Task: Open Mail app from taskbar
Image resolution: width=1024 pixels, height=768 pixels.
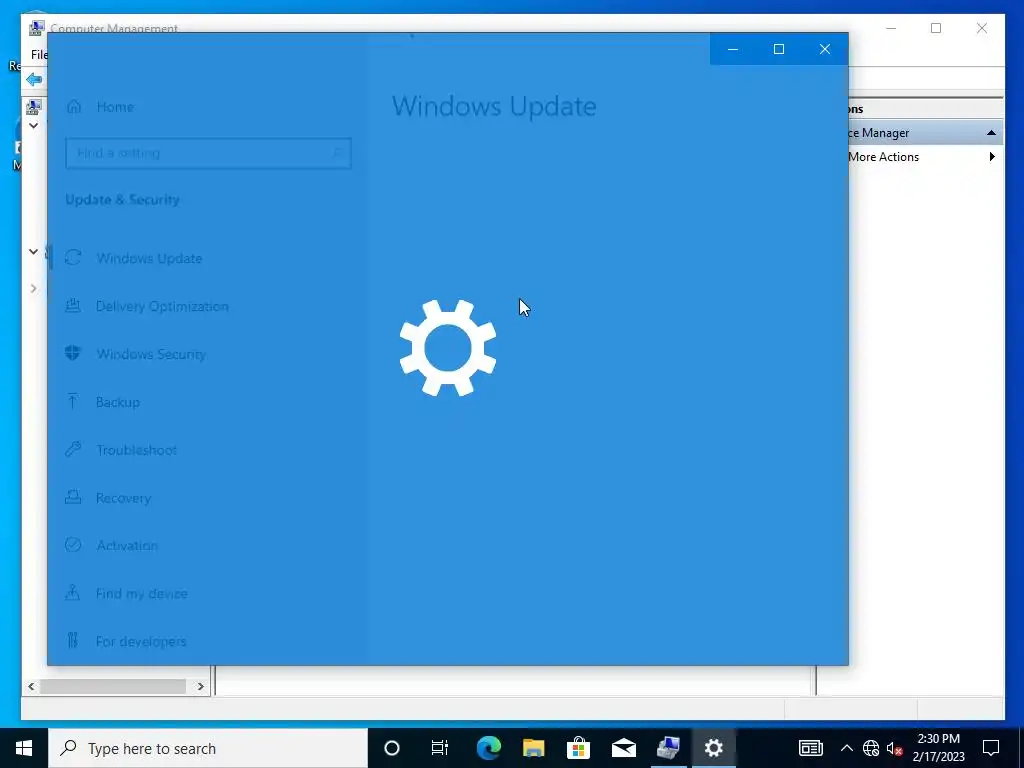Action: click(624, 748)
